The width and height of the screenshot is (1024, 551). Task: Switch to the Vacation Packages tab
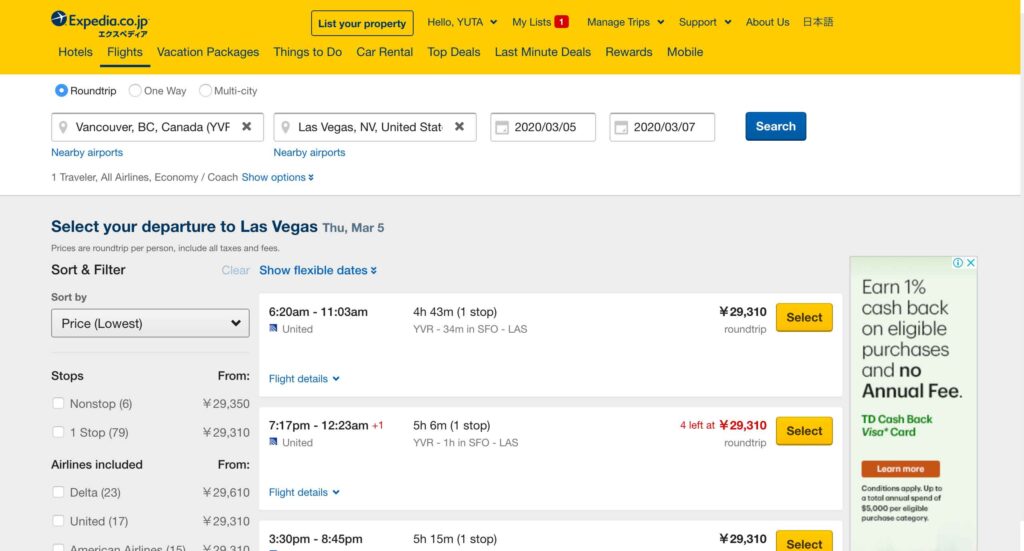coord(208,52)
